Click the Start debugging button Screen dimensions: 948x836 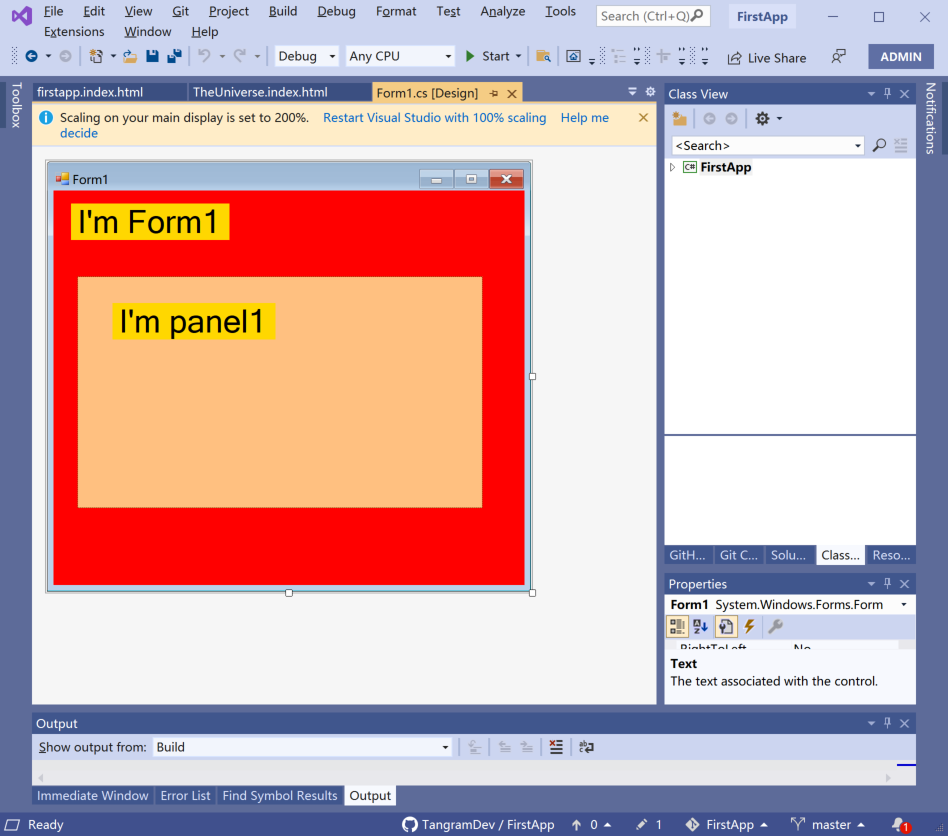[x=488, y=56]
